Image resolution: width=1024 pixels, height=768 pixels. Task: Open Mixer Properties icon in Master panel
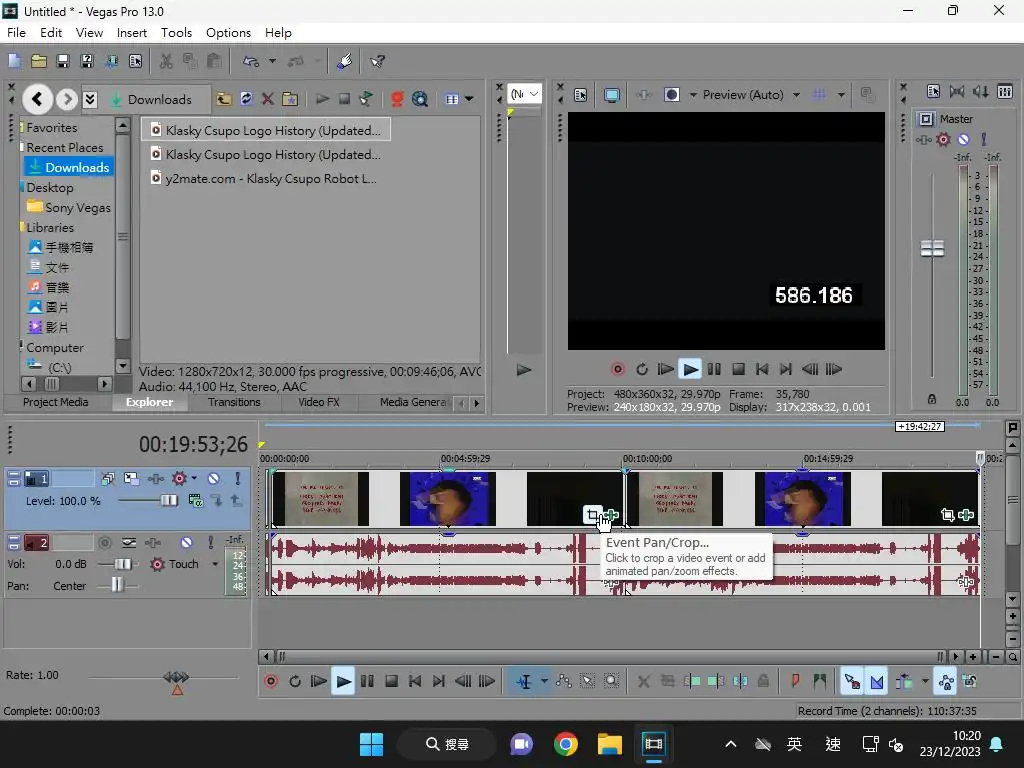point(933,91)
